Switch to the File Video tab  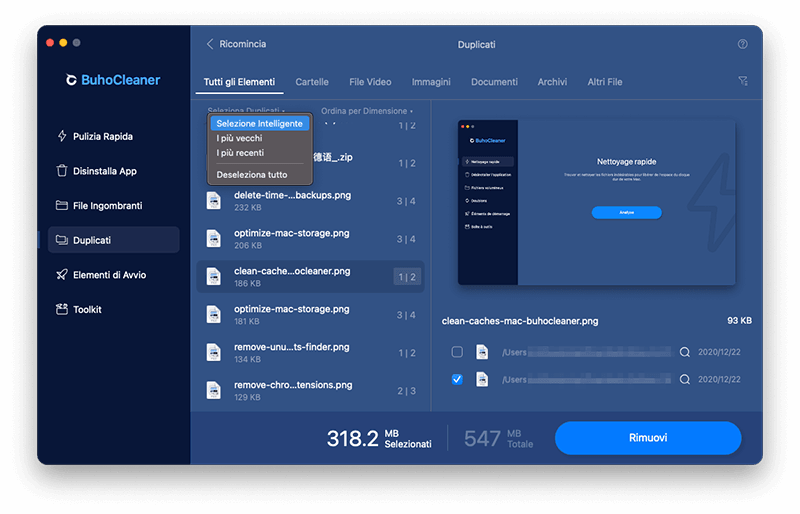(370, 82)
